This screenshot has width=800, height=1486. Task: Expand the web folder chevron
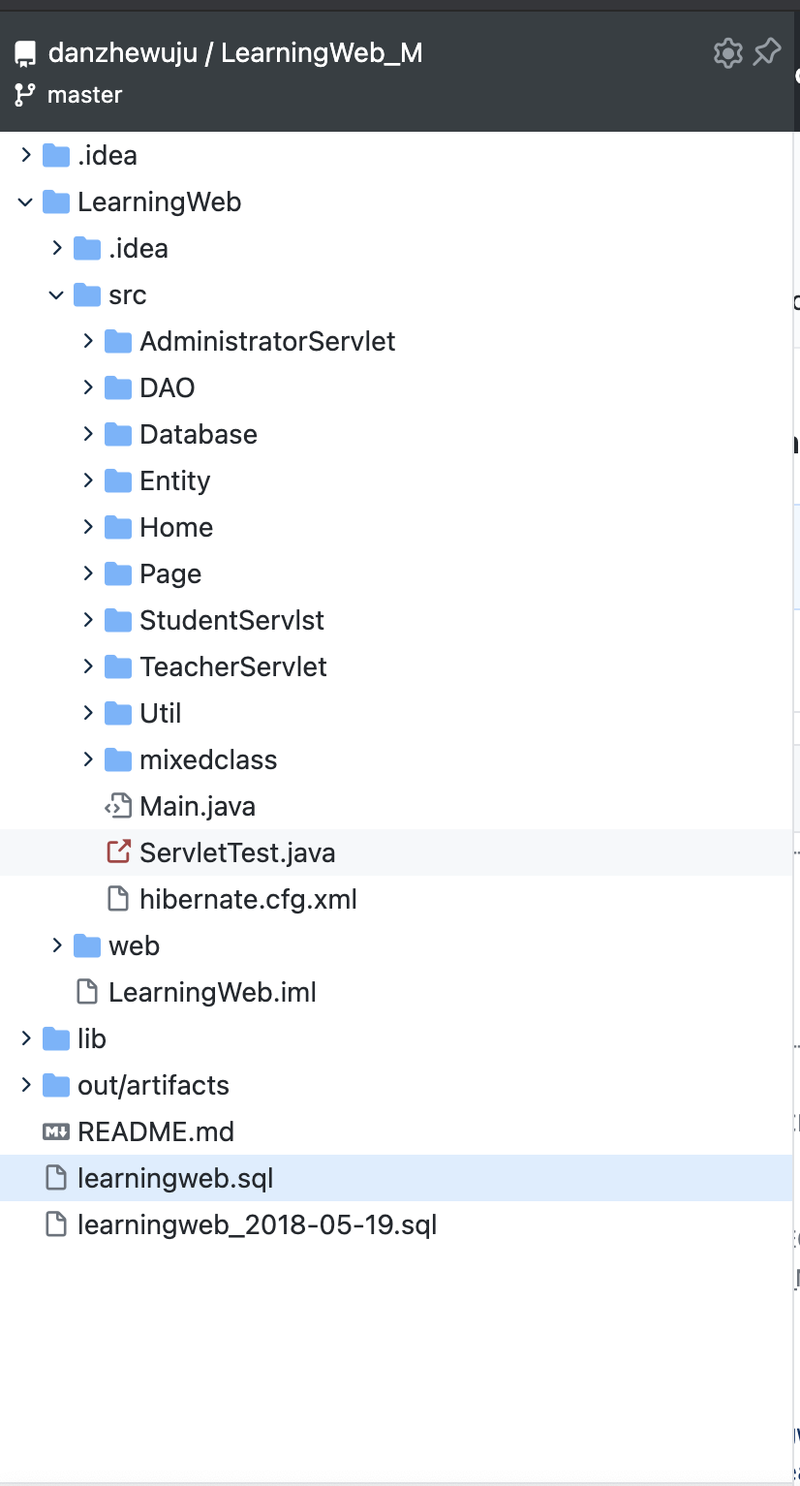tap(57, 946)
